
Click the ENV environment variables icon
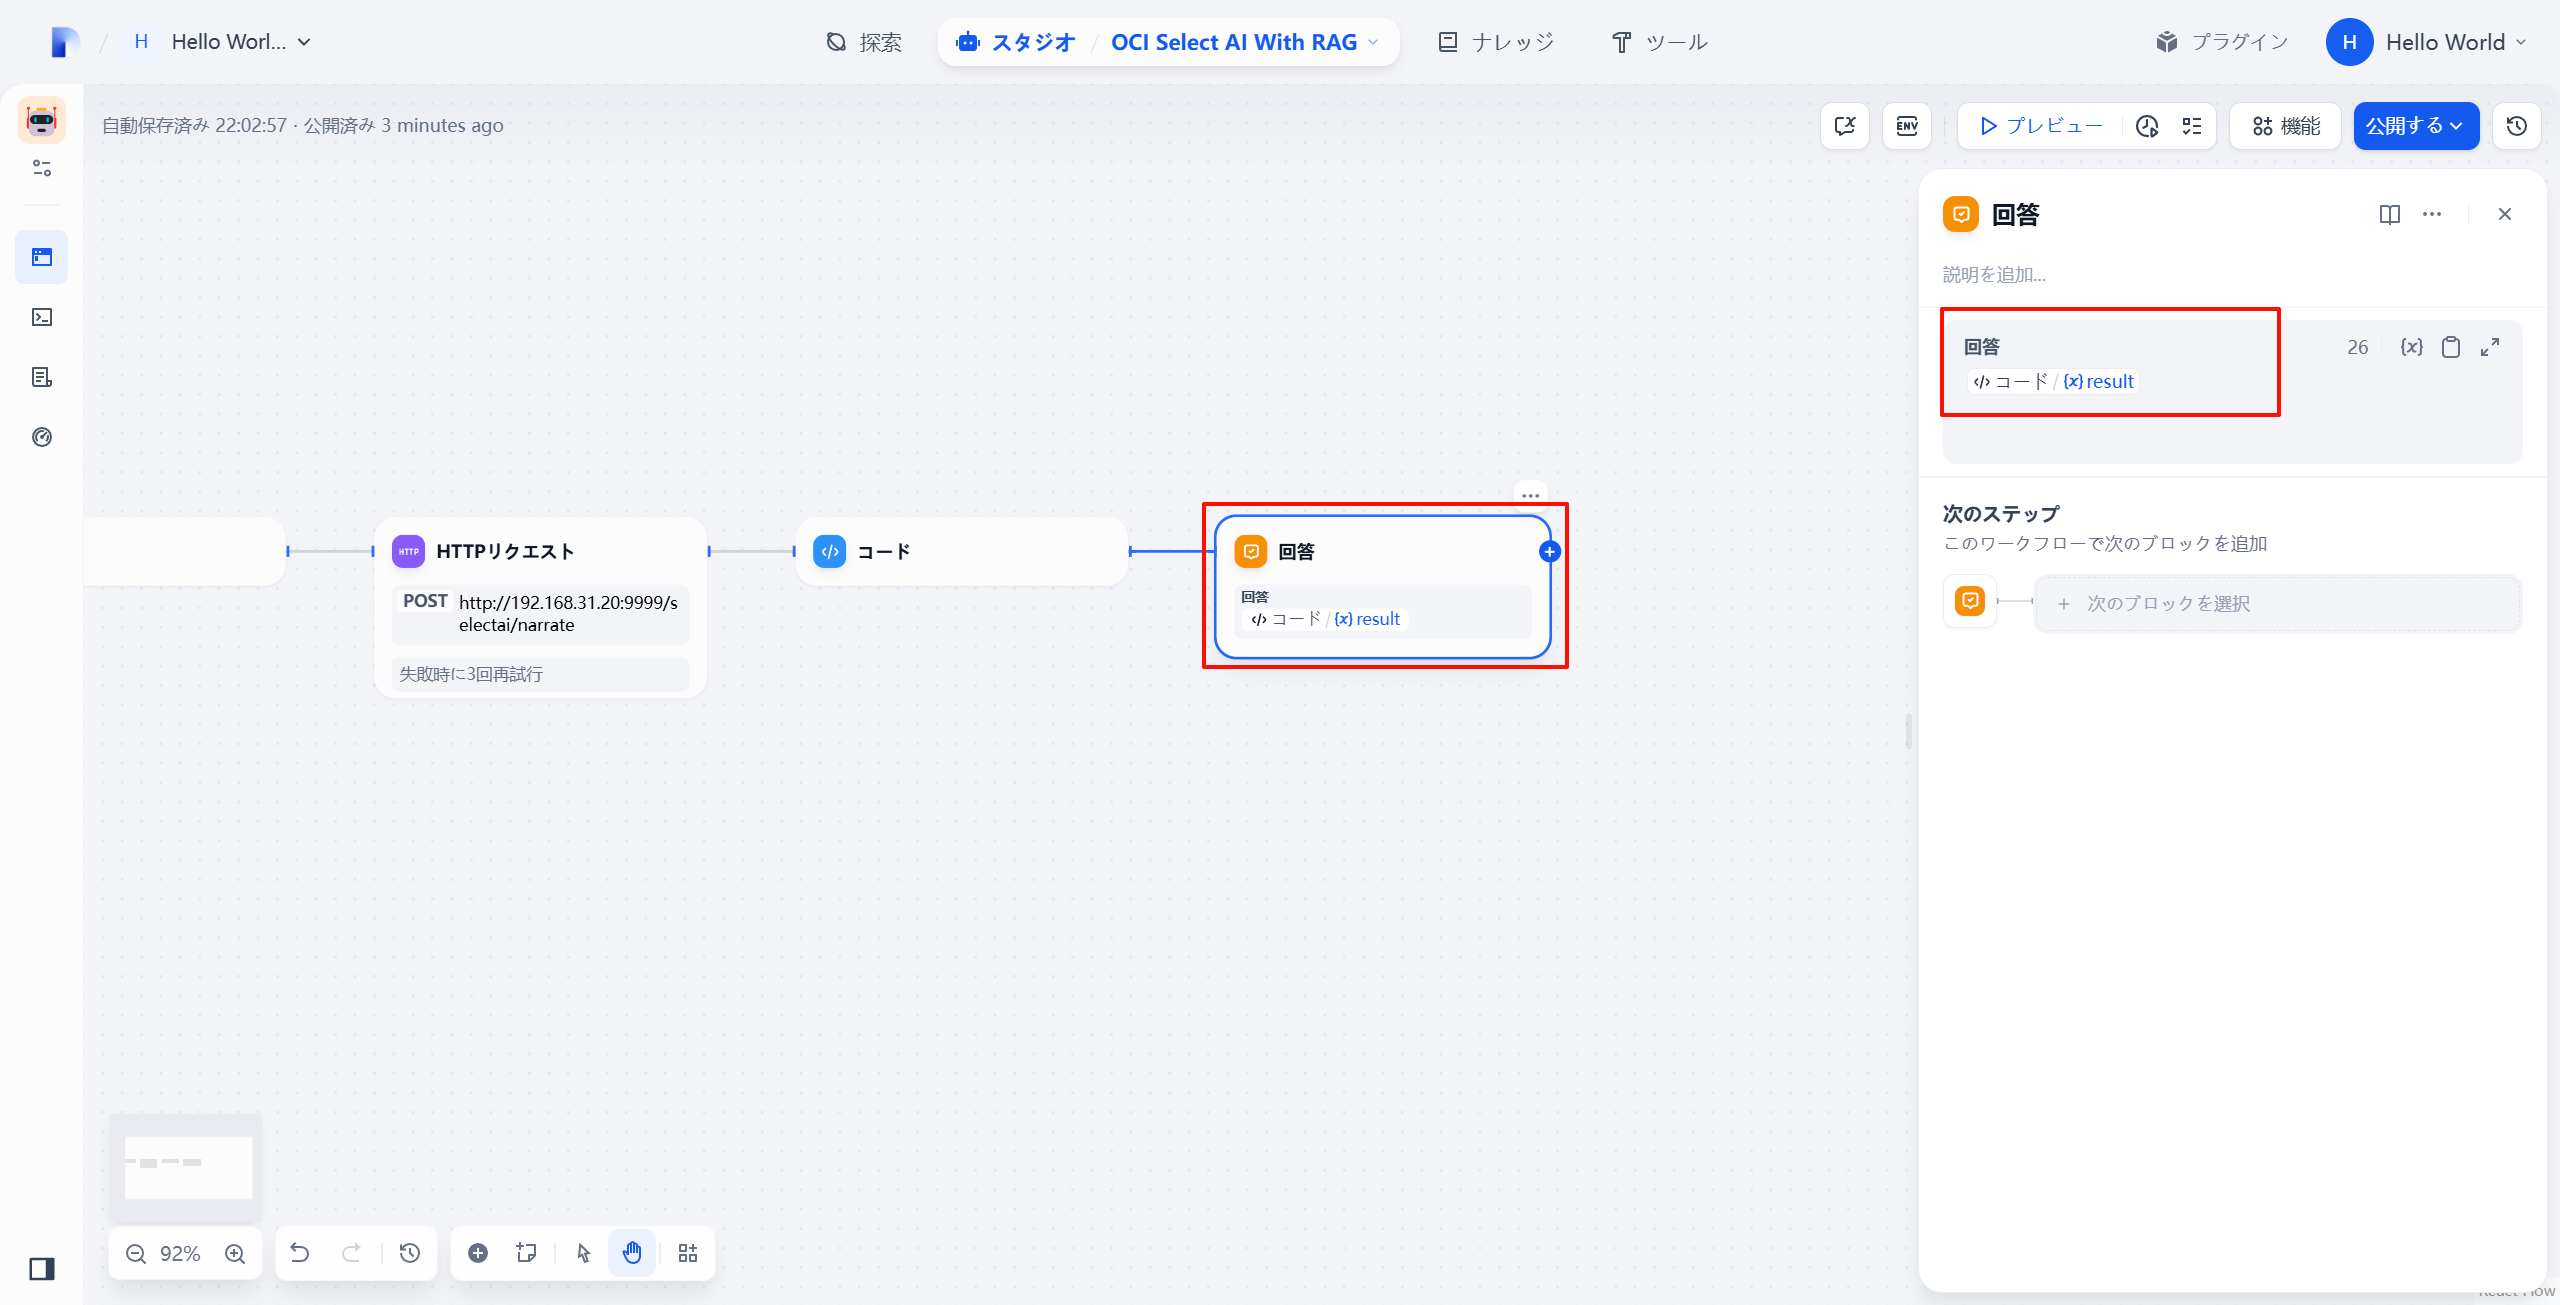point(1906,126)
